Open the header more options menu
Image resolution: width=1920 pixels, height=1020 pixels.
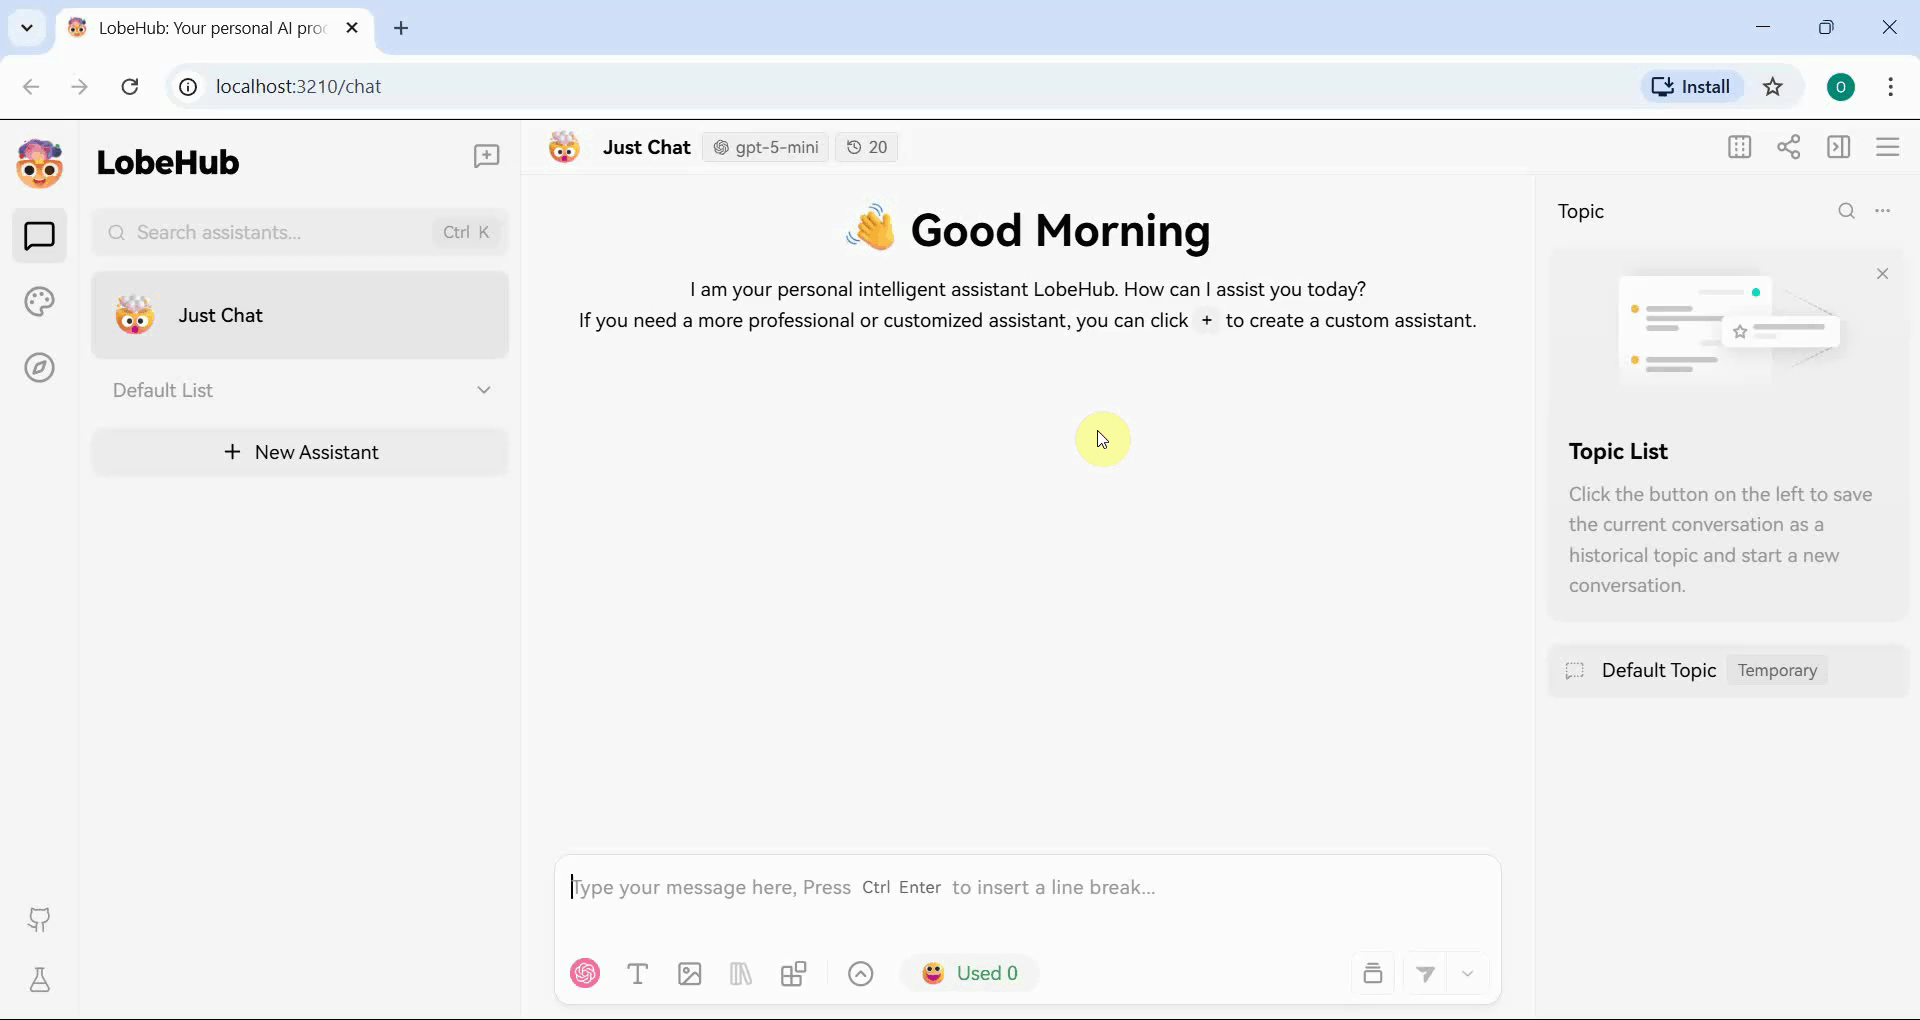coord(1889,147)
